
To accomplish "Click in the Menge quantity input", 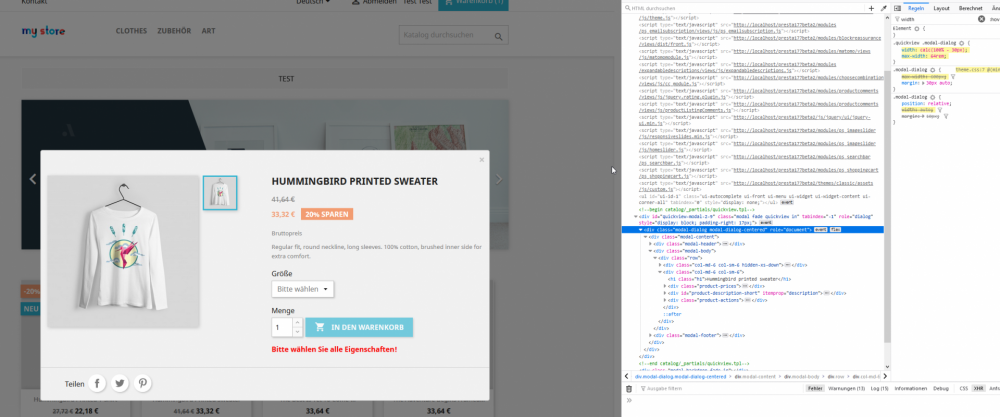I will [x=283, y=327].
